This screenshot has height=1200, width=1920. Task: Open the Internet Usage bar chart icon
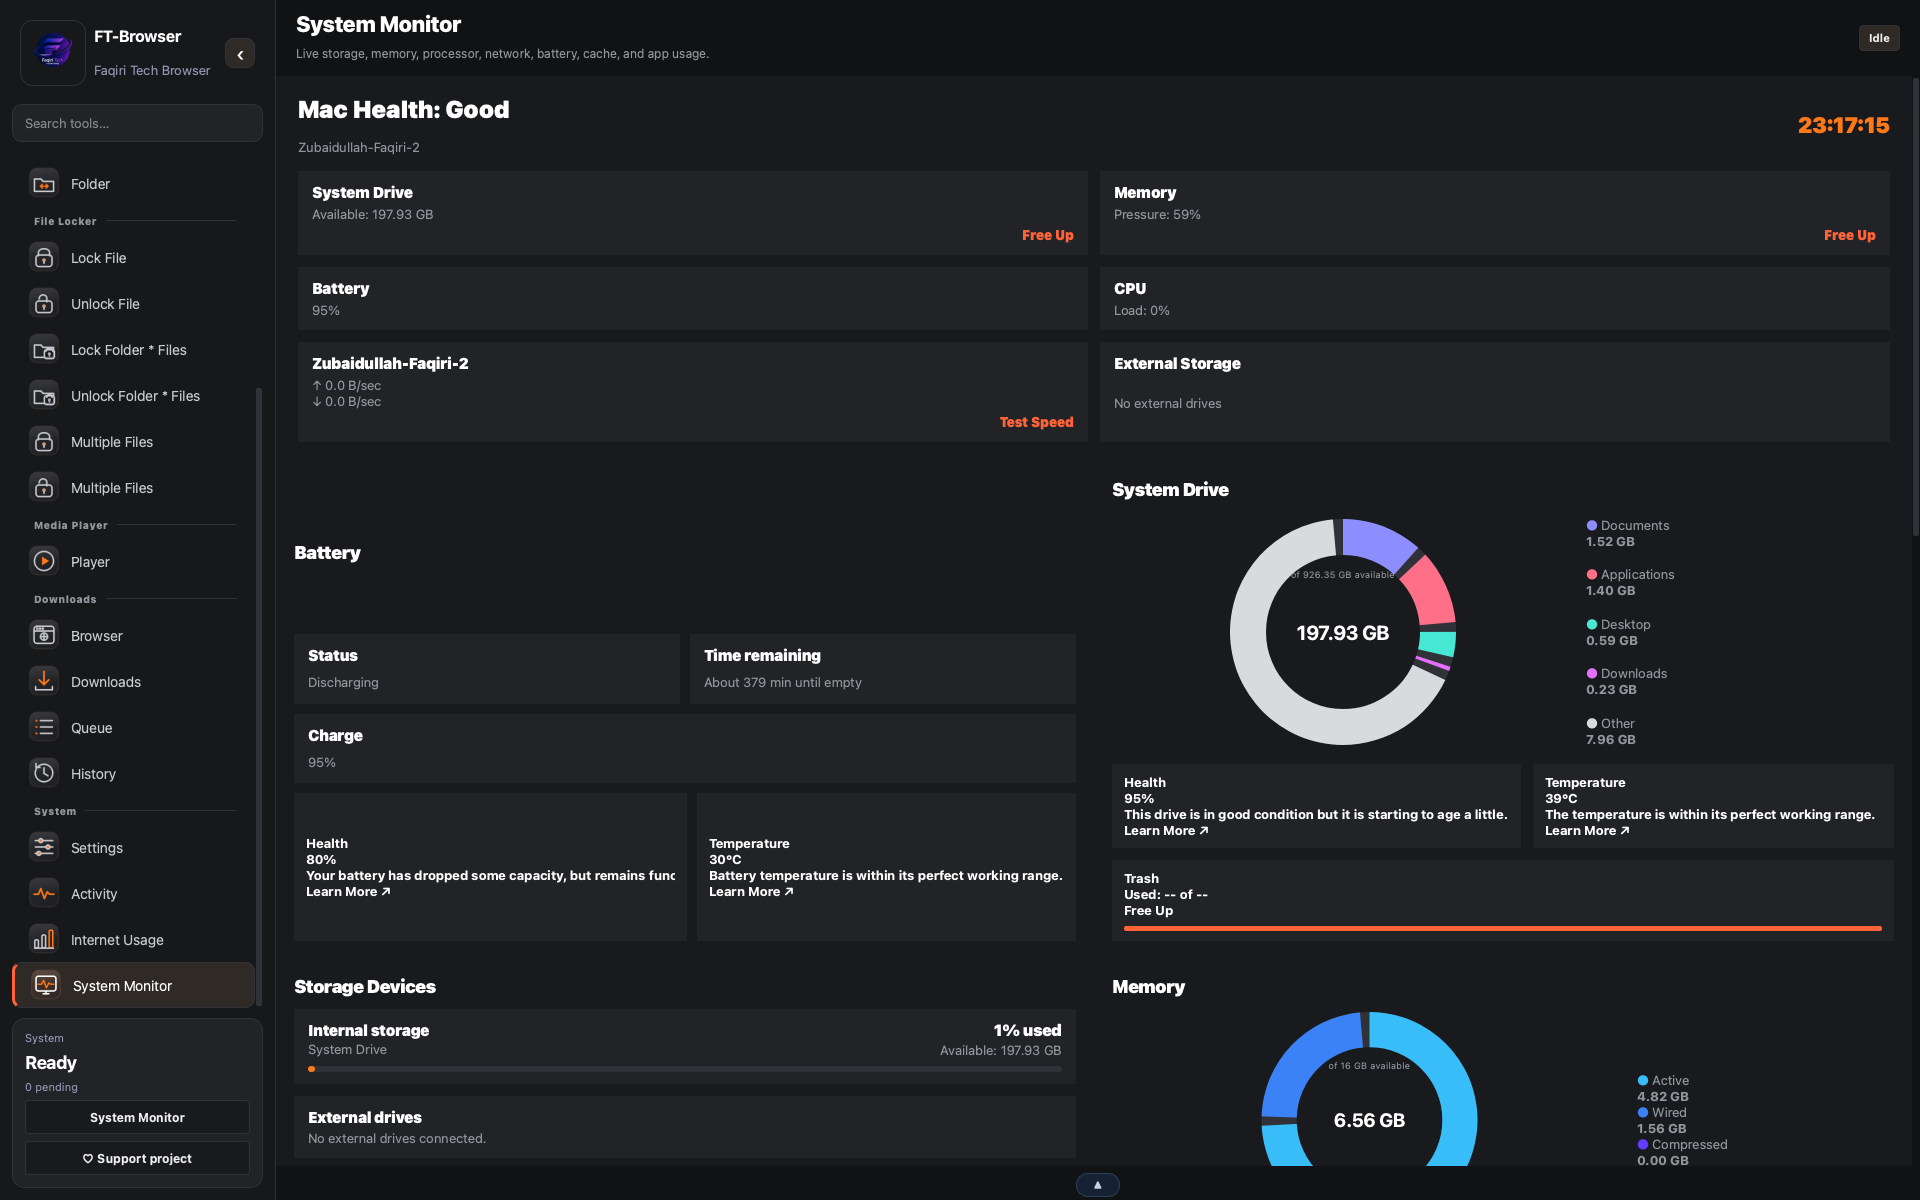[44, 940]
